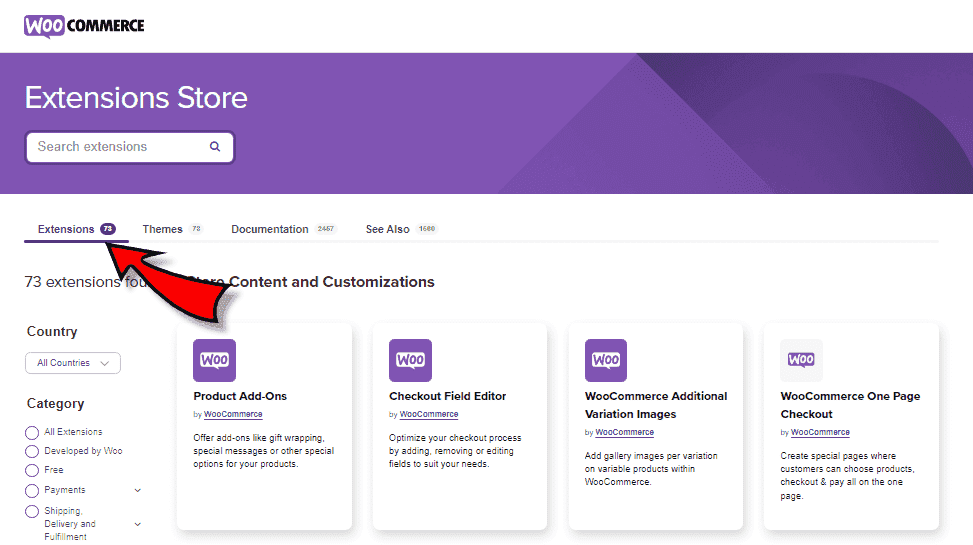Image resolution: width=973 pixels, height=545 pixels.
Task: Click the One Page Checkout Woo icon
Action: click(801, 360)
